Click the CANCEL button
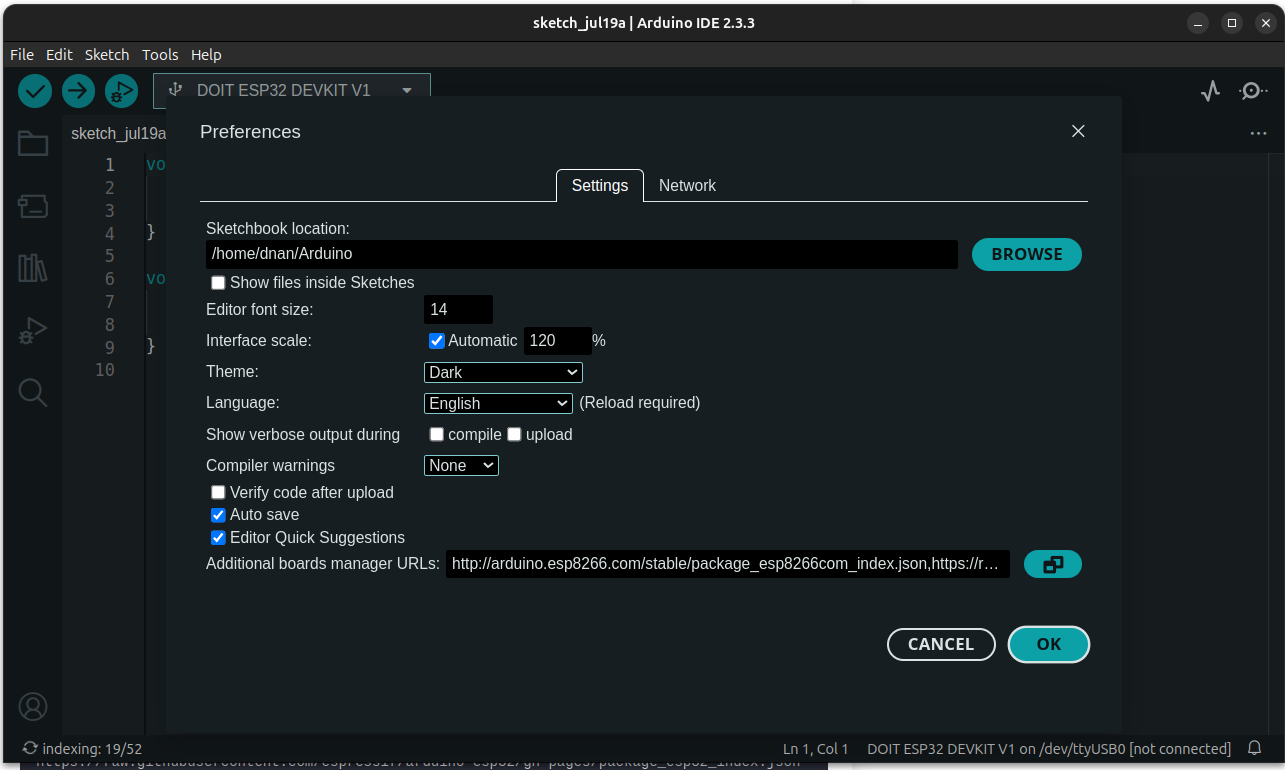Screen dimensions: 1285x770 coord(941,644)
